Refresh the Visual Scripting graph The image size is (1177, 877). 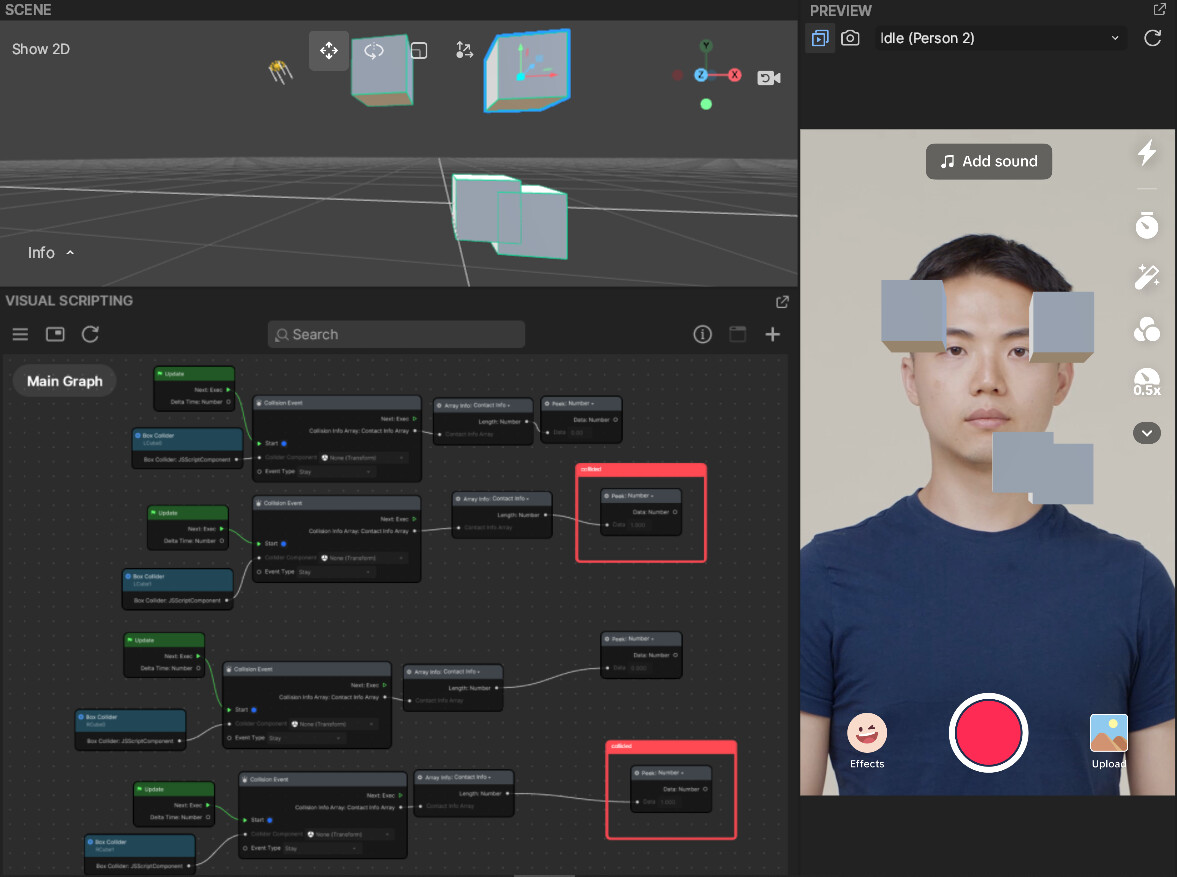click(x=90, y=334)
